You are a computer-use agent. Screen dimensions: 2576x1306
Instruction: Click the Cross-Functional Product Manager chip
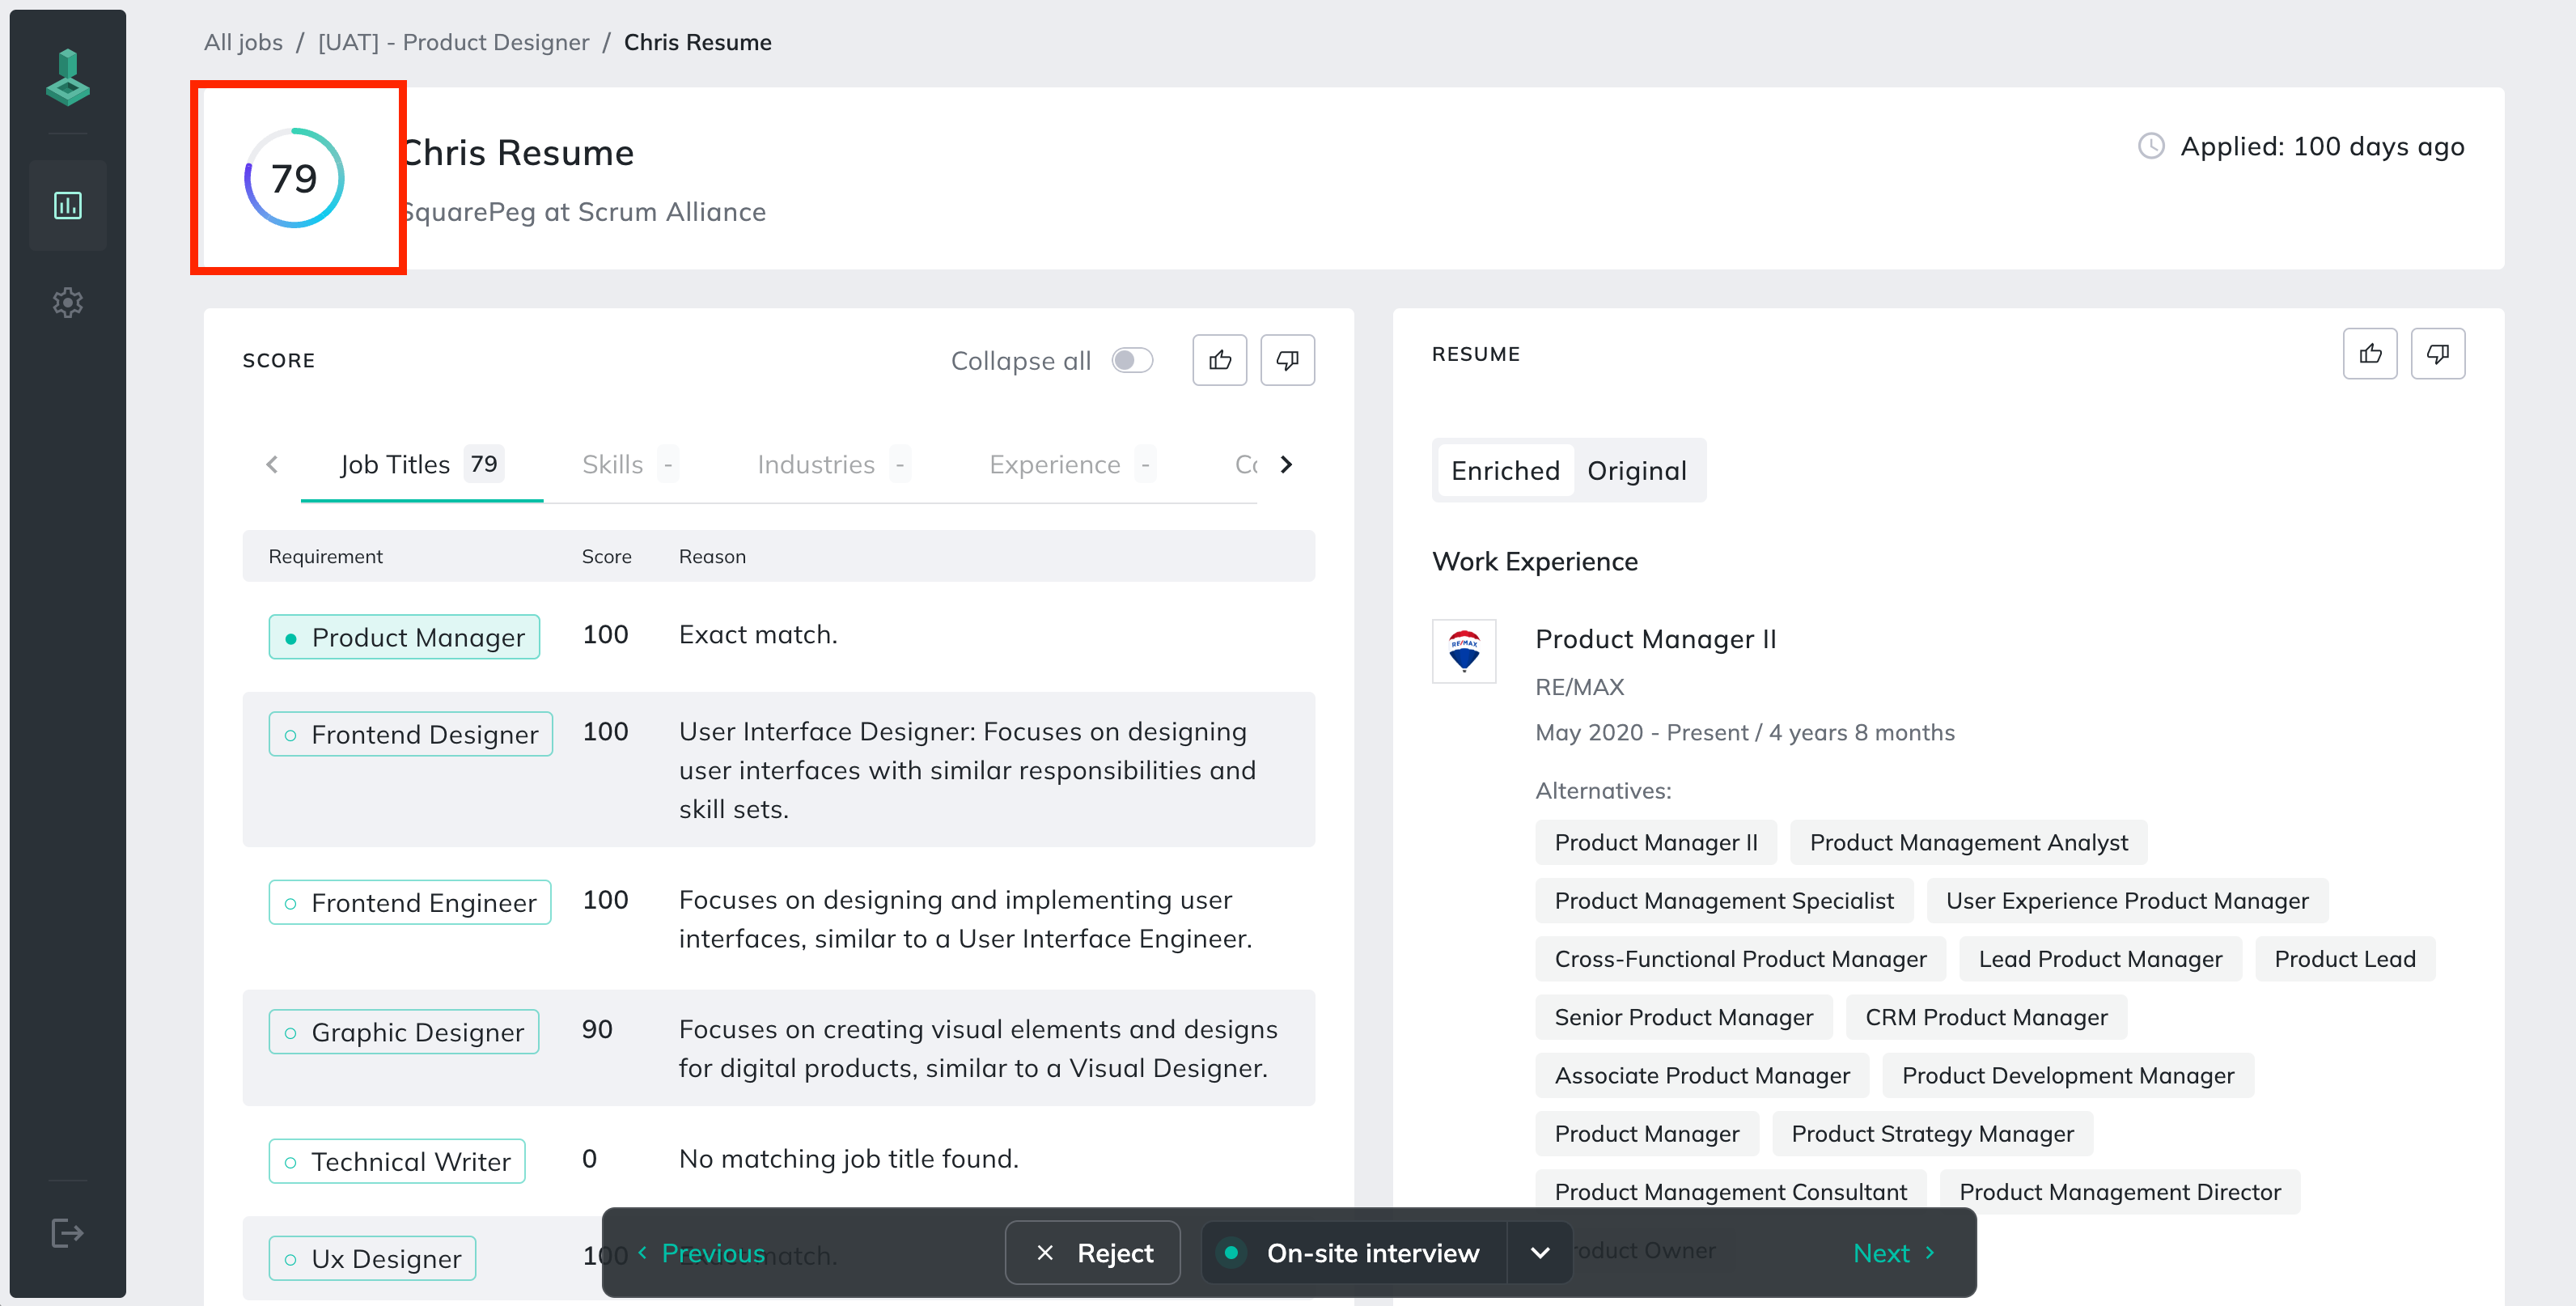click(1740, 958)
